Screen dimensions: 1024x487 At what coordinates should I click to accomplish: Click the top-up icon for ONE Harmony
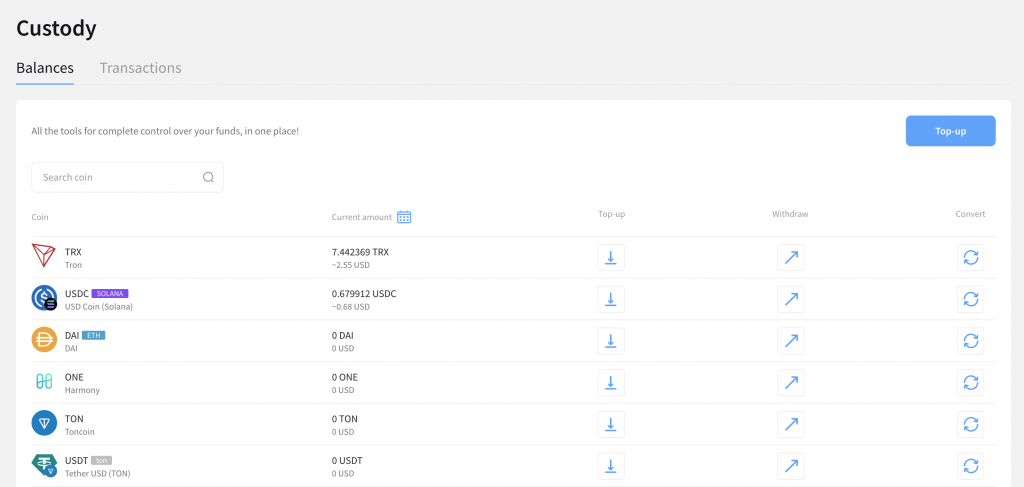[x=611, y=382]
